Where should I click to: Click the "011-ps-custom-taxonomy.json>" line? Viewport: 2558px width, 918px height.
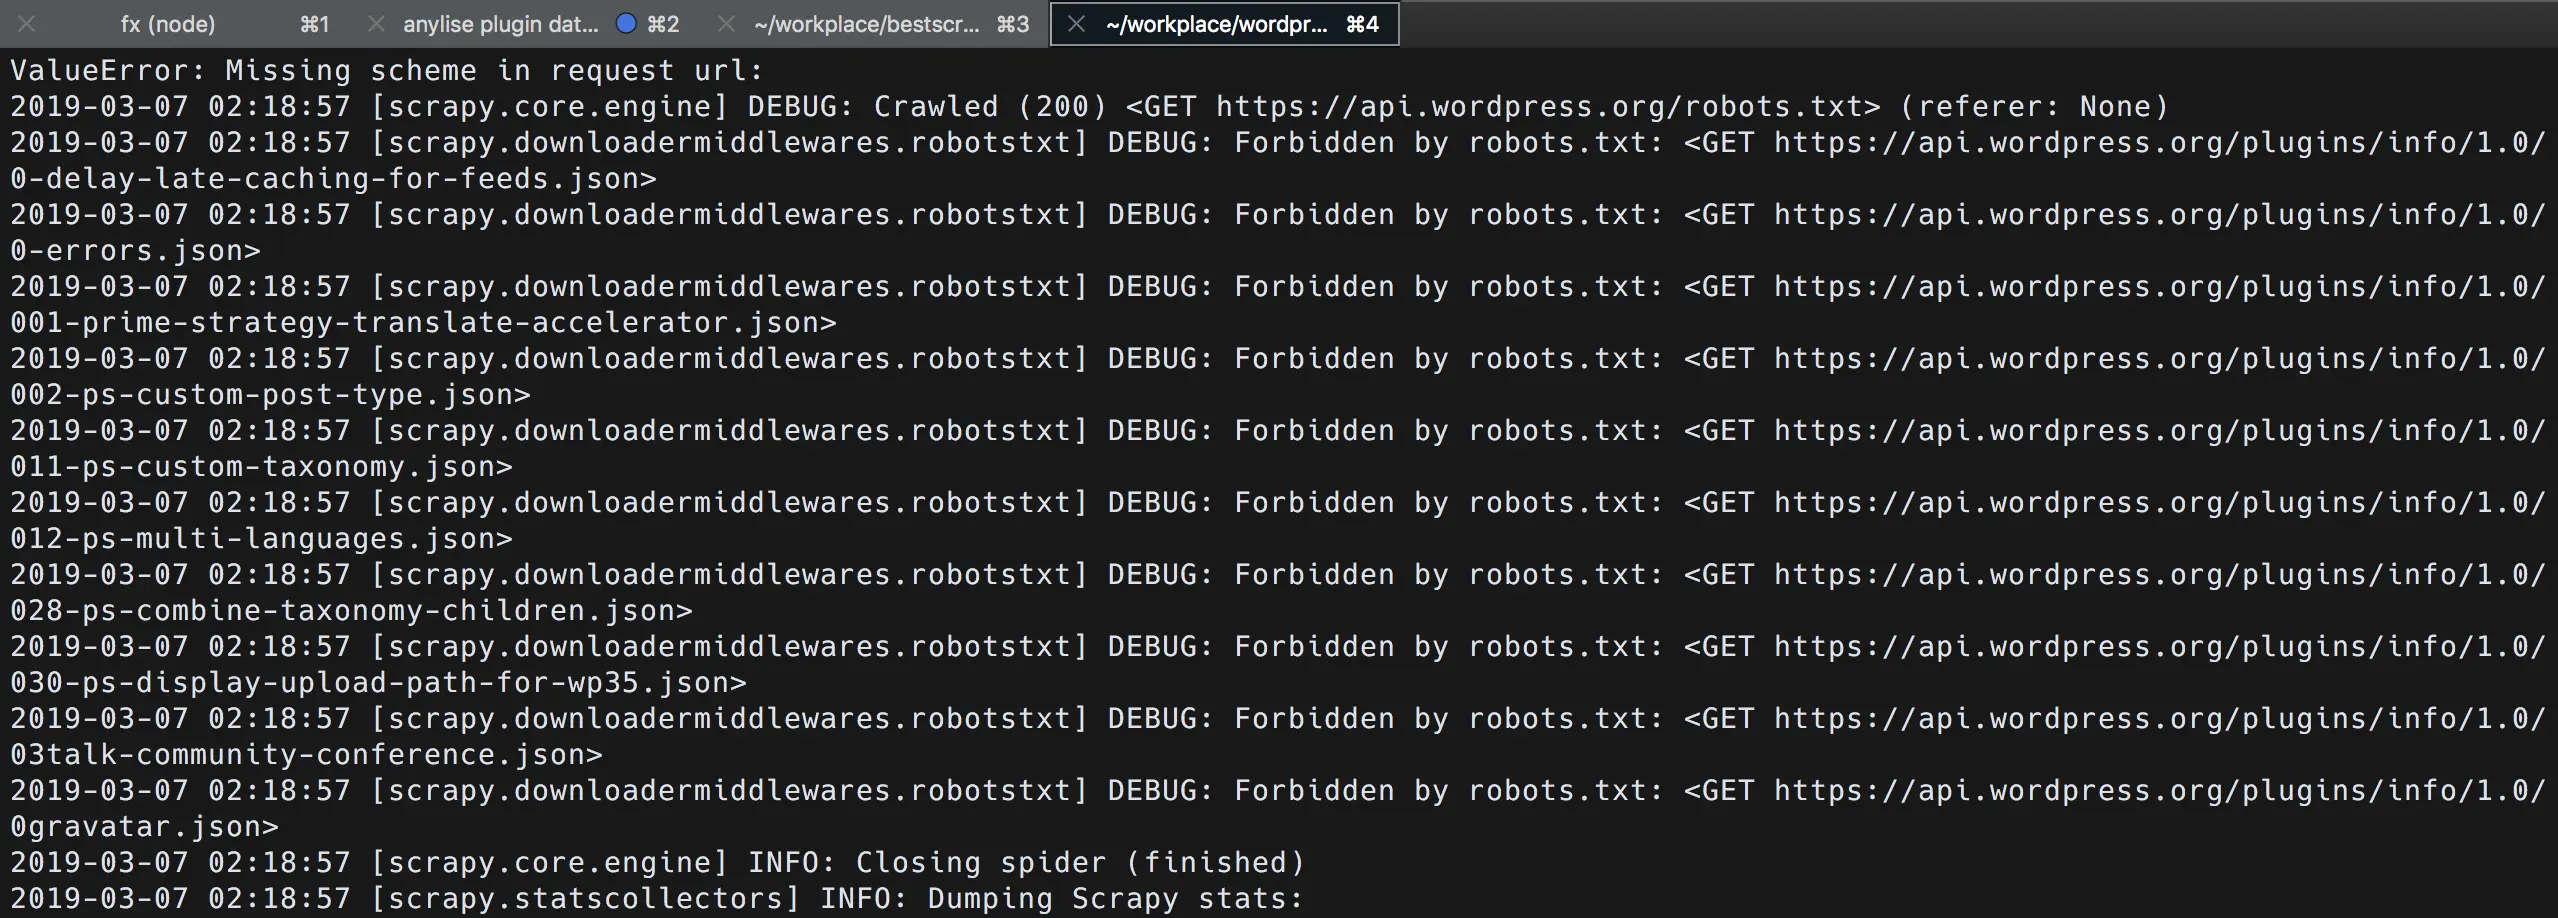coord(261,466)
